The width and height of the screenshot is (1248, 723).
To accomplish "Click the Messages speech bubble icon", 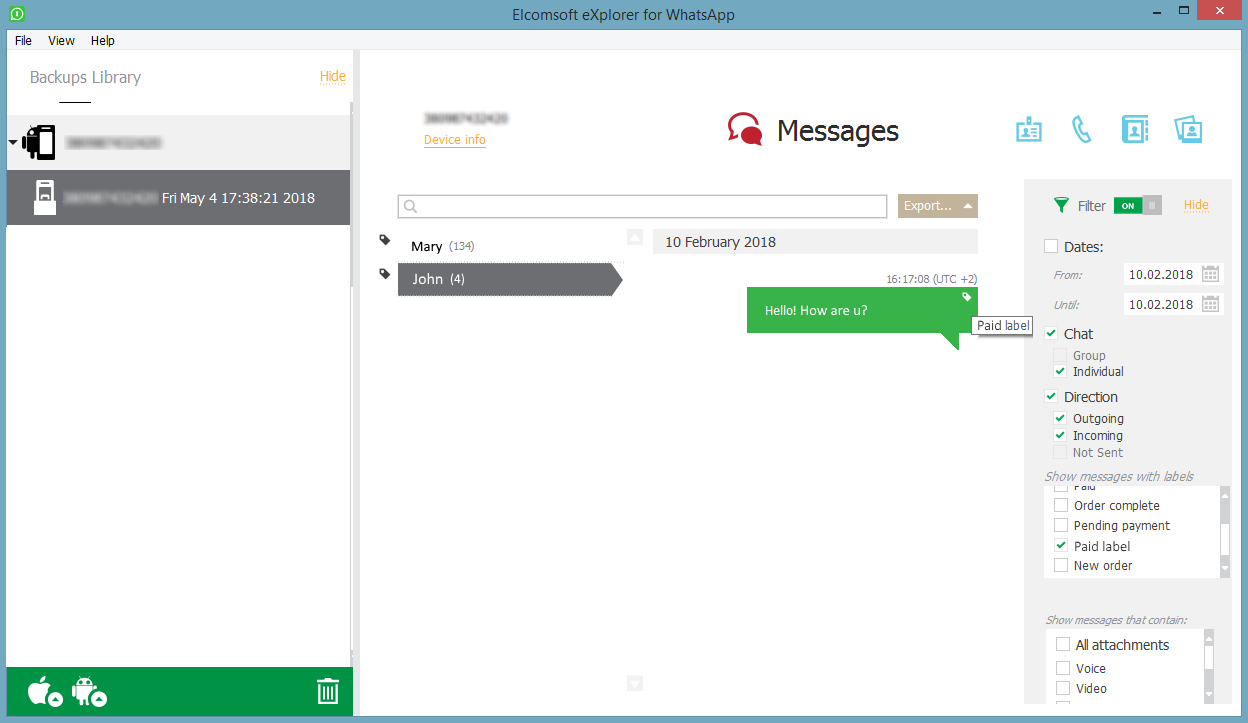I will (744, 130).
